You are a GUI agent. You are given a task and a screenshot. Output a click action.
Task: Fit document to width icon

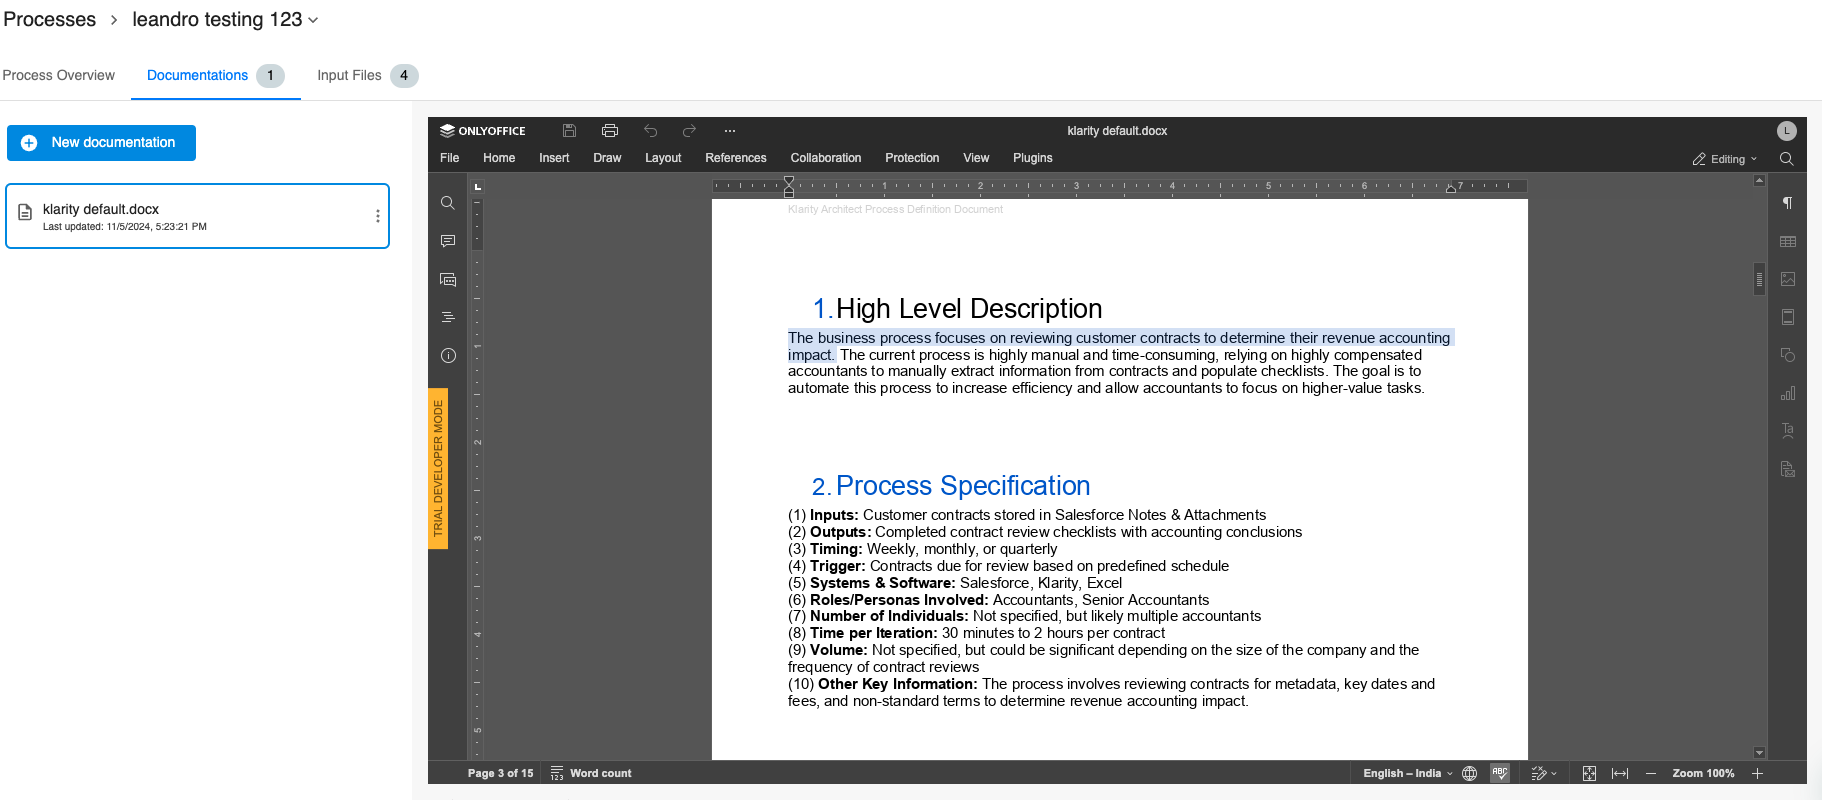pyautogui.click(x=1620, y=773)
